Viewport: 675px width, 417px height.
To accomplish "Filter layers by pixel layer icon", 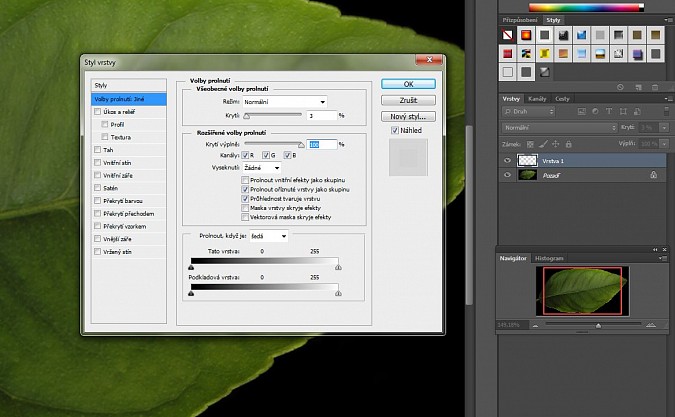I will 582,111.
